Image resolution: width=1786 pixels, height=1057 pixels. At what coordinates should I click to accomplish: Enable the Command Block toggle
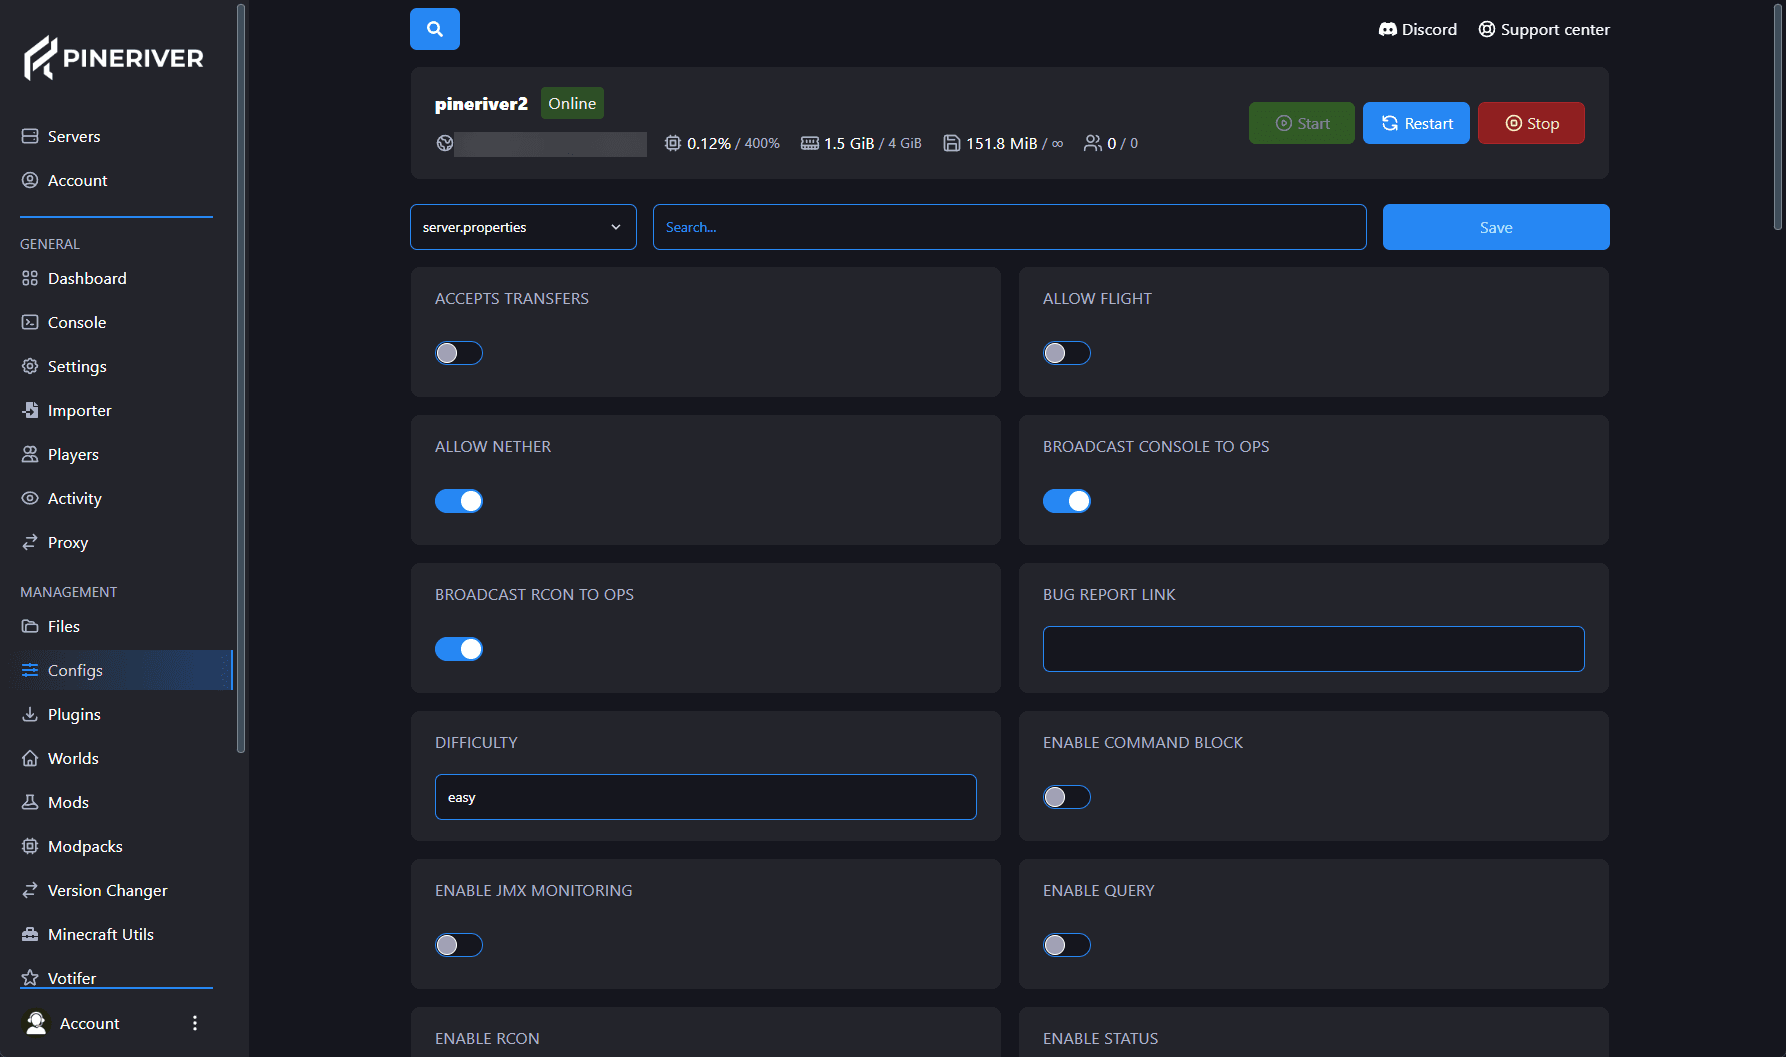pos(1067,797)
